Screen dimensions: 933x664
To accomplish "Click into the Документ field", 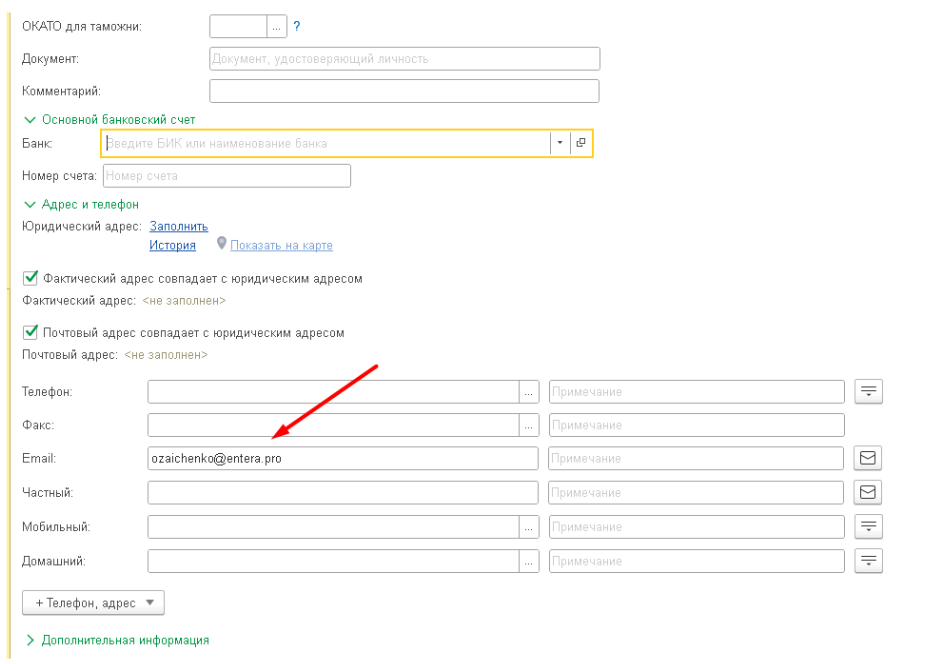I will point(405,59).
